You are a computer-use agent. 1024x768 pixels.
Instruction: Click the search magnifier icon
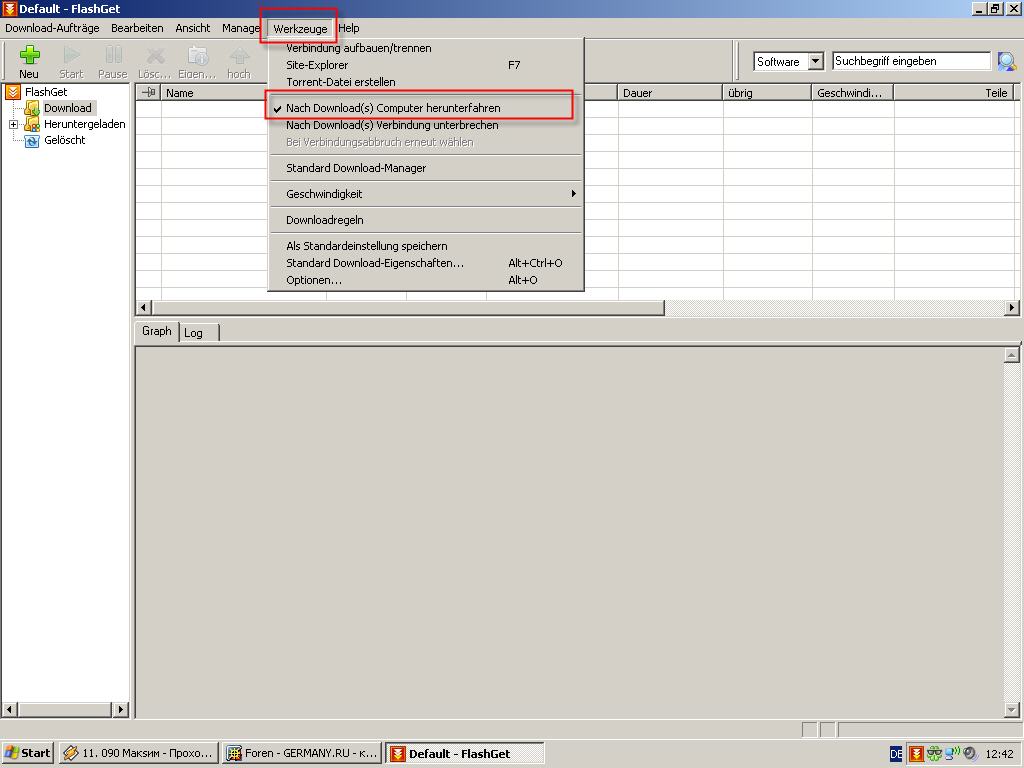tap(1006, 61)
